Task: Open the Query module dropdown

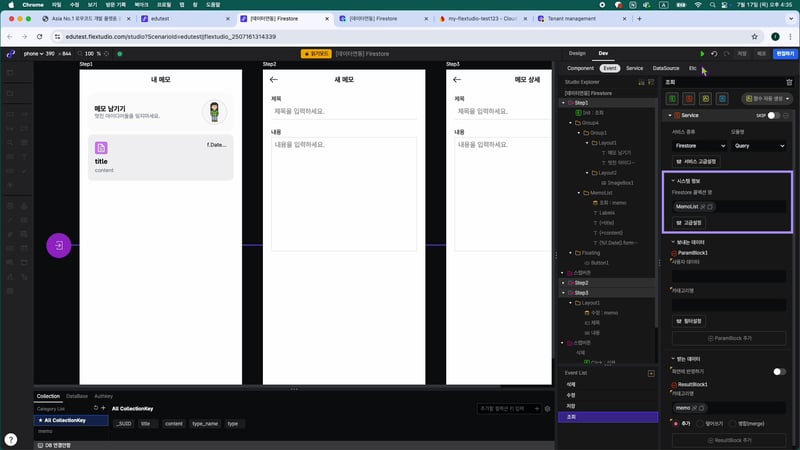Action: click(758, 145)
